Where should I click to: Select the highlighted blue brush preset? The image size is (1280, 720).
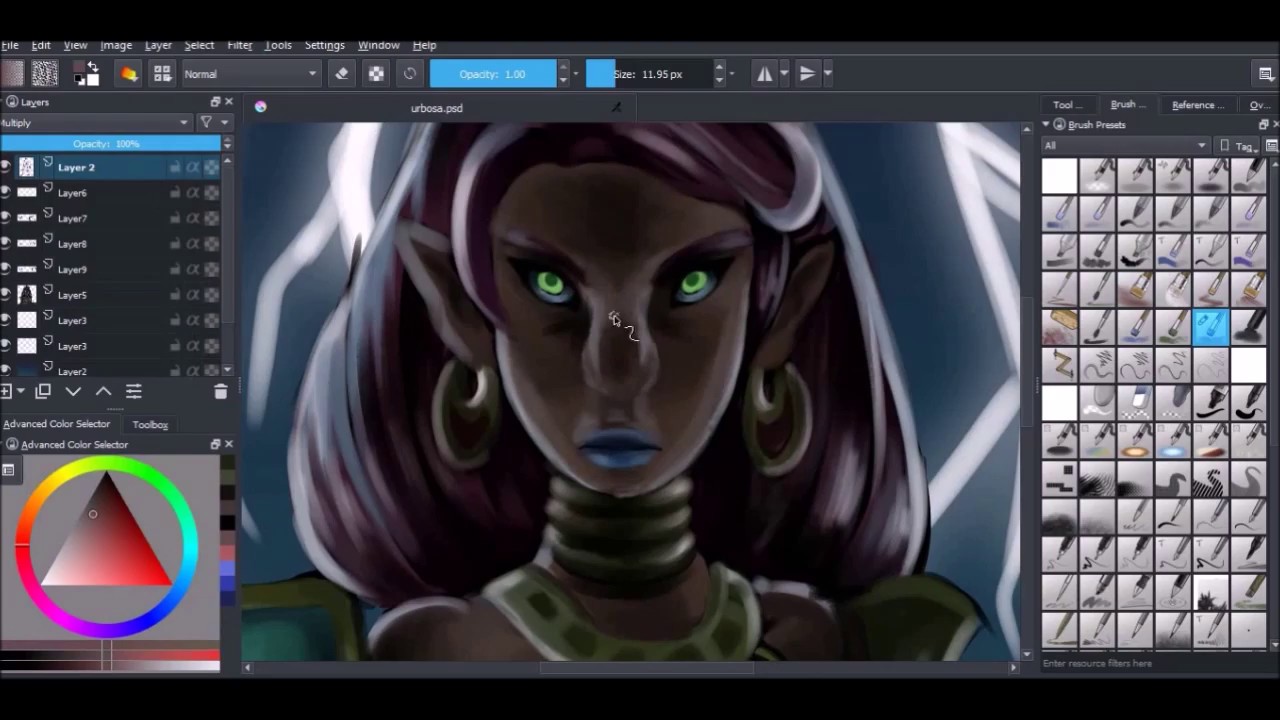click(x=1211, y=327)
